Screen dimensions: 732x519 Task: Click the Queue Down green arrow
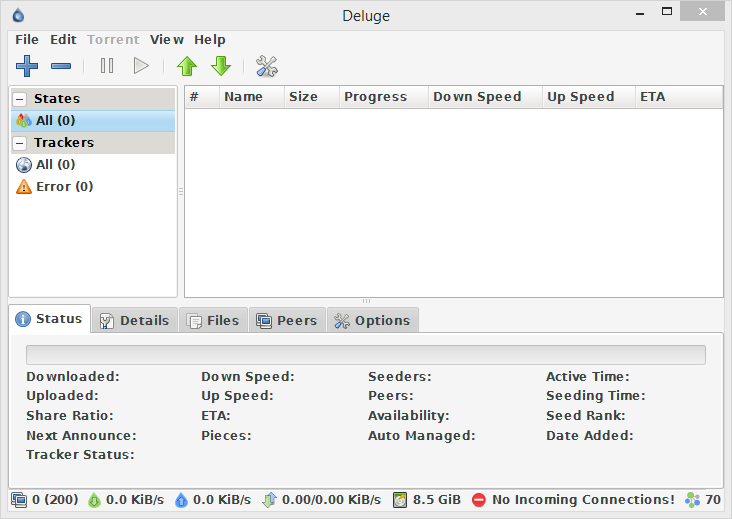(x=221, y=66)
